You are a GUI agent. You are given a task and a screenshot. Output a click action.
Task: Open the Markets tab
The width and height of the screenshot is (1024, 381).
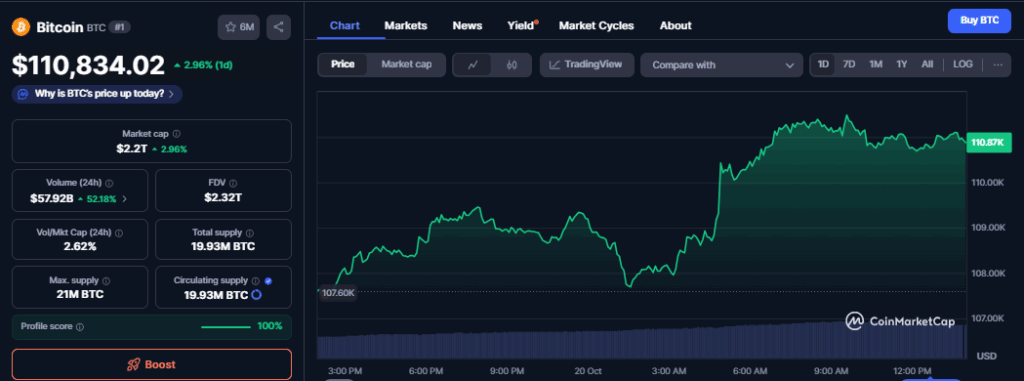click(406, 25)
